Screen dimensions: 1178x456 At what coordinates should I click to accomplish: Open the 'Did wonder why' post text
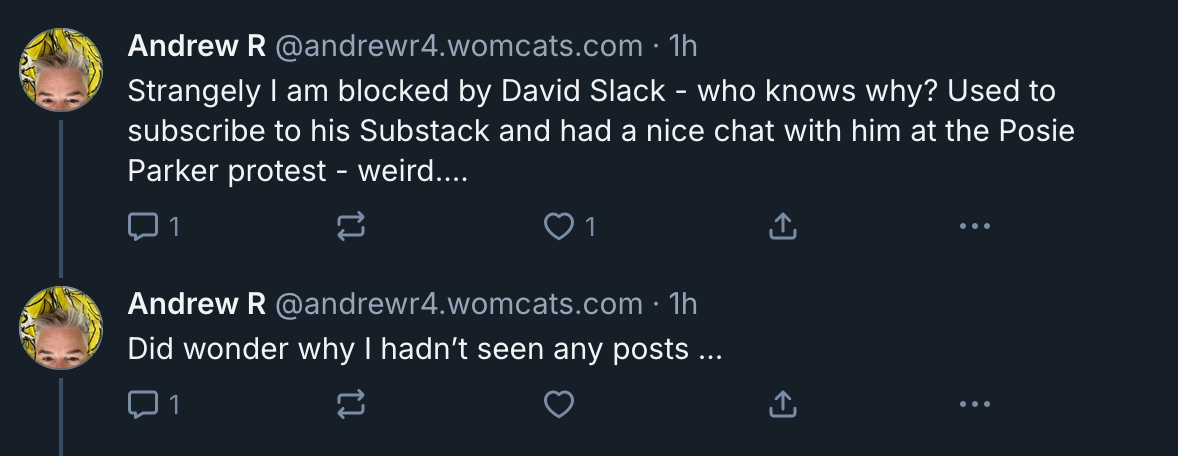[x=424, y=349]
